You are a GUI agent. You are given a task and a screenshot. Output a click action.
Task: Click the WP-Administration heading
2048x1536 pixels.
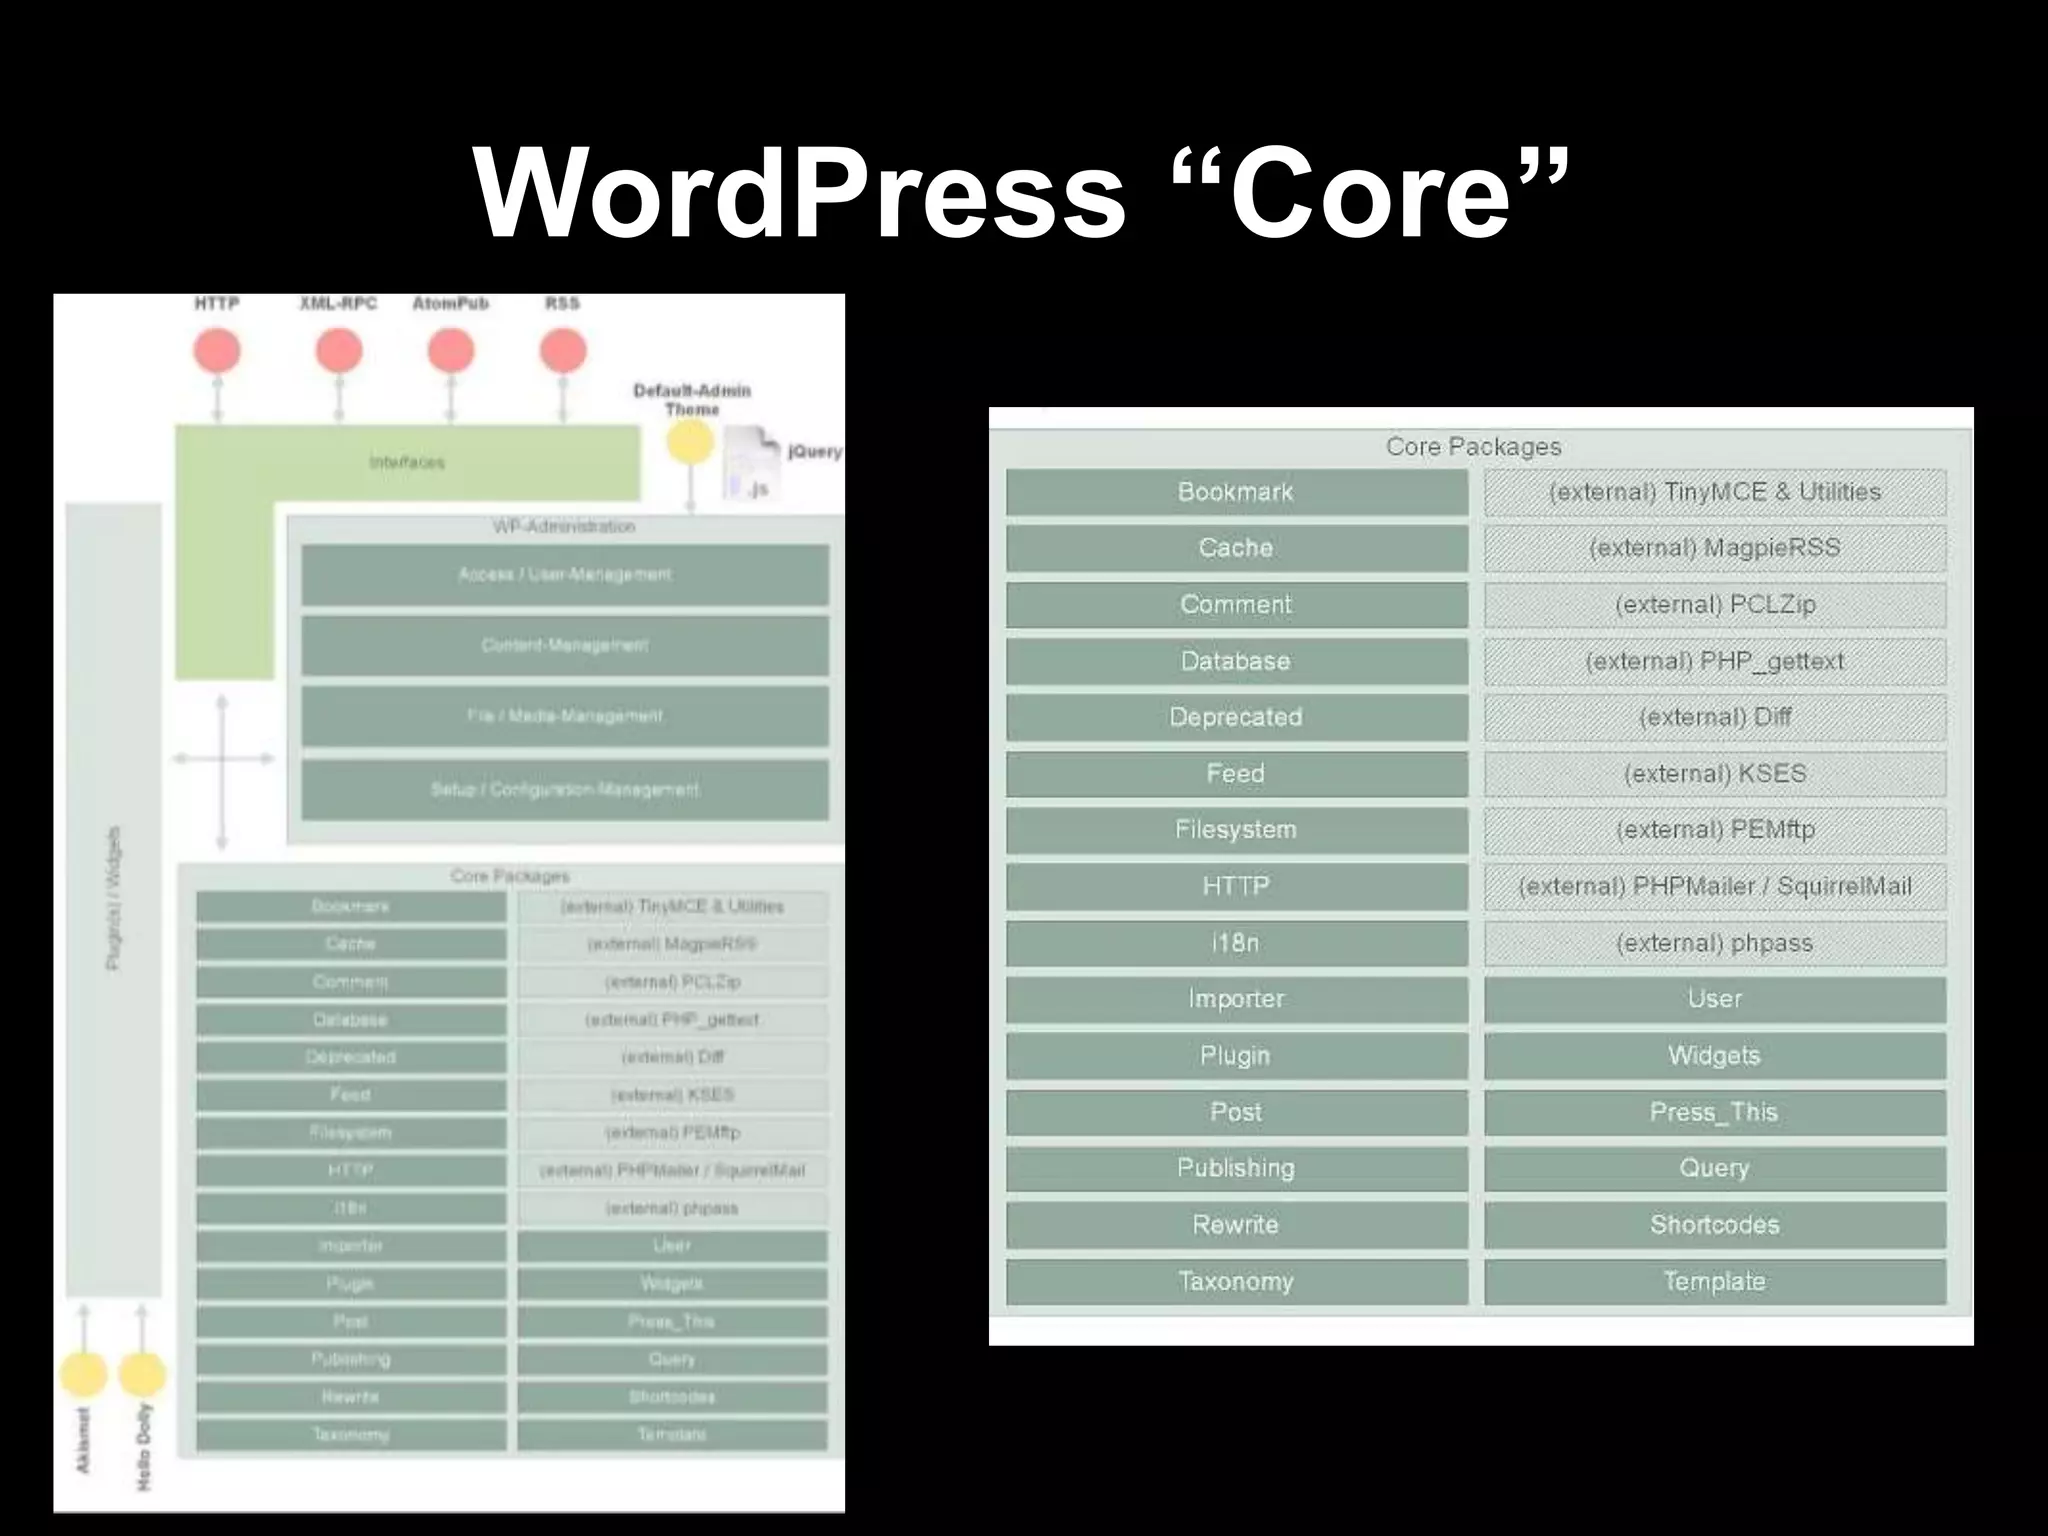[564, 527]
